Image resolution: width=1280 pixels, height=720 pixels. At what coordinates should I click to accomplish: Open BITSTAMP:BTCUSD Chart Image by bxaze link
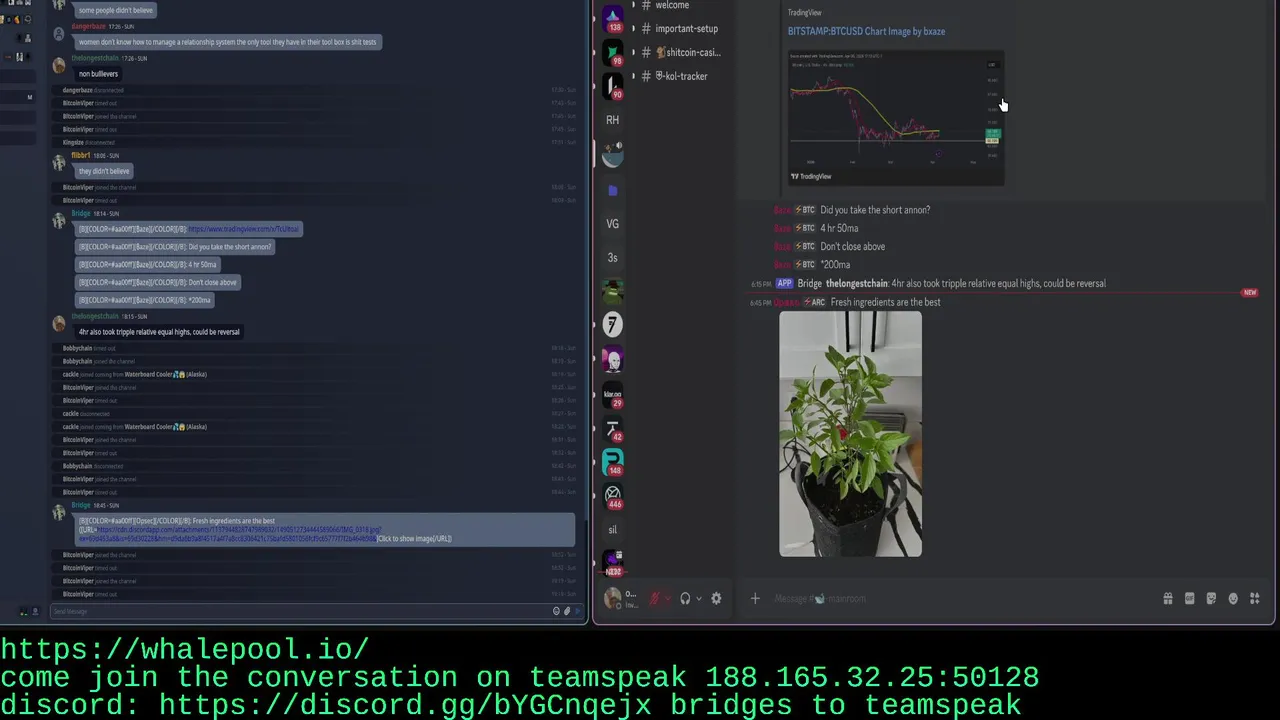coord(866,31)
